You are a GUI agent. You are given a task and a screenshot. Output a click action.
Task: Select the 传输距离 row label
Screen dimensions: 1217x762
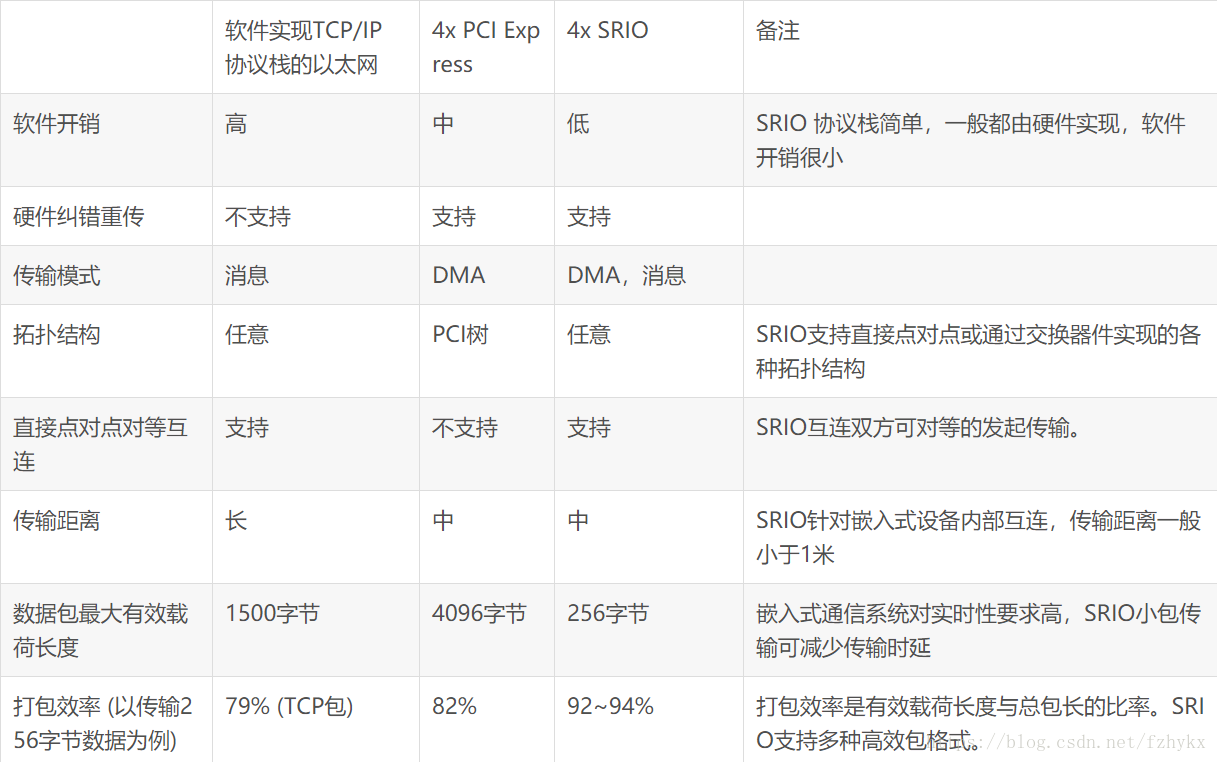[56, 521]
